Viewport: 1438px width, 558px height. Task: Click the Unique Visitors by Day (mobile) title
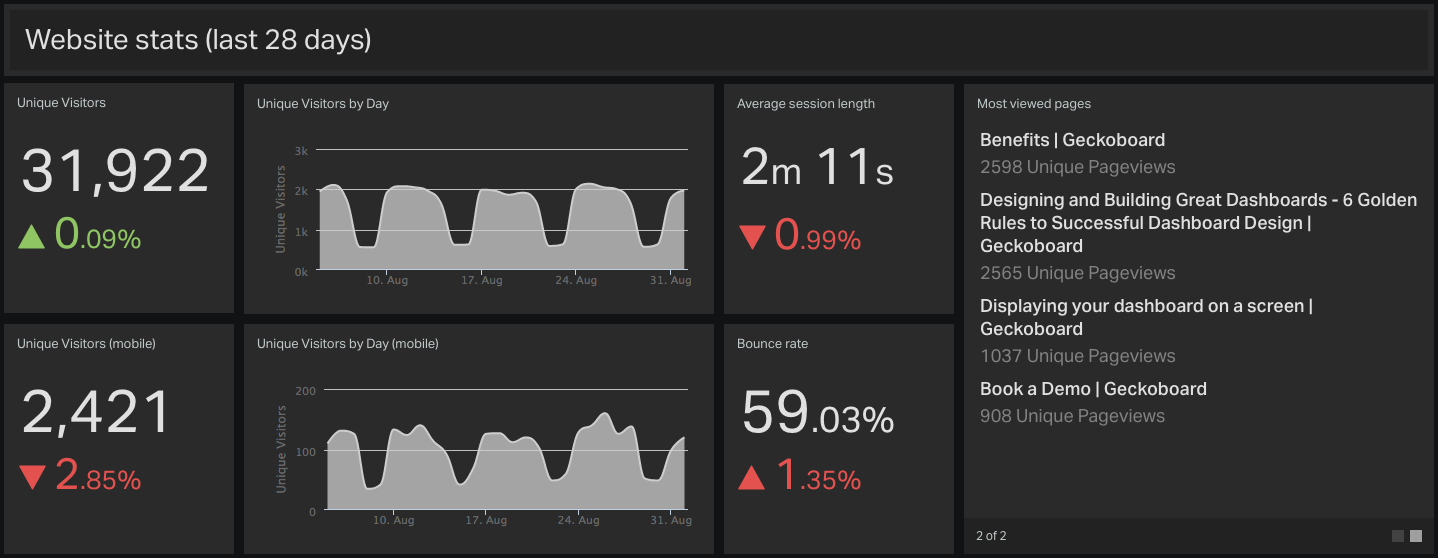pyautogui.click(x=348, y=343)
